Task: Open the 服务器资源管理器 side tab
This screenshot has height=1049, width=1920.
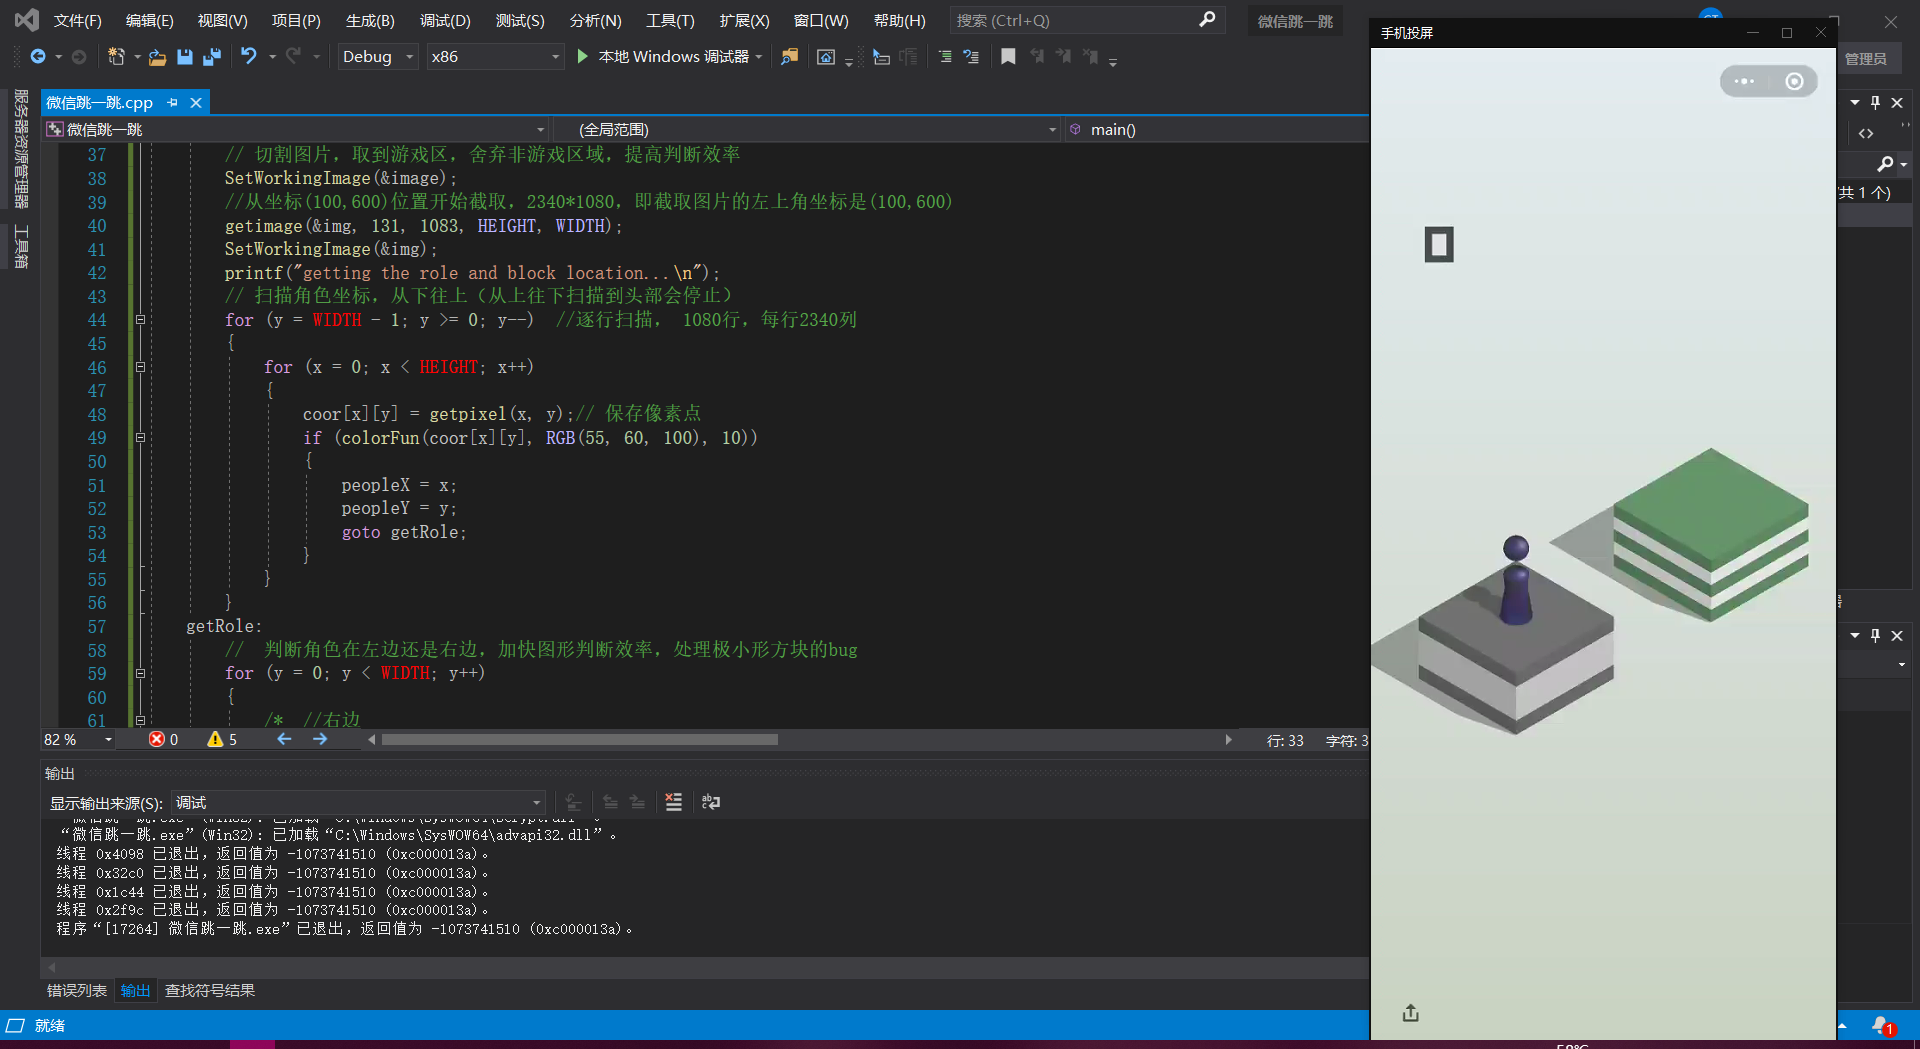Action: pos(21,148)
